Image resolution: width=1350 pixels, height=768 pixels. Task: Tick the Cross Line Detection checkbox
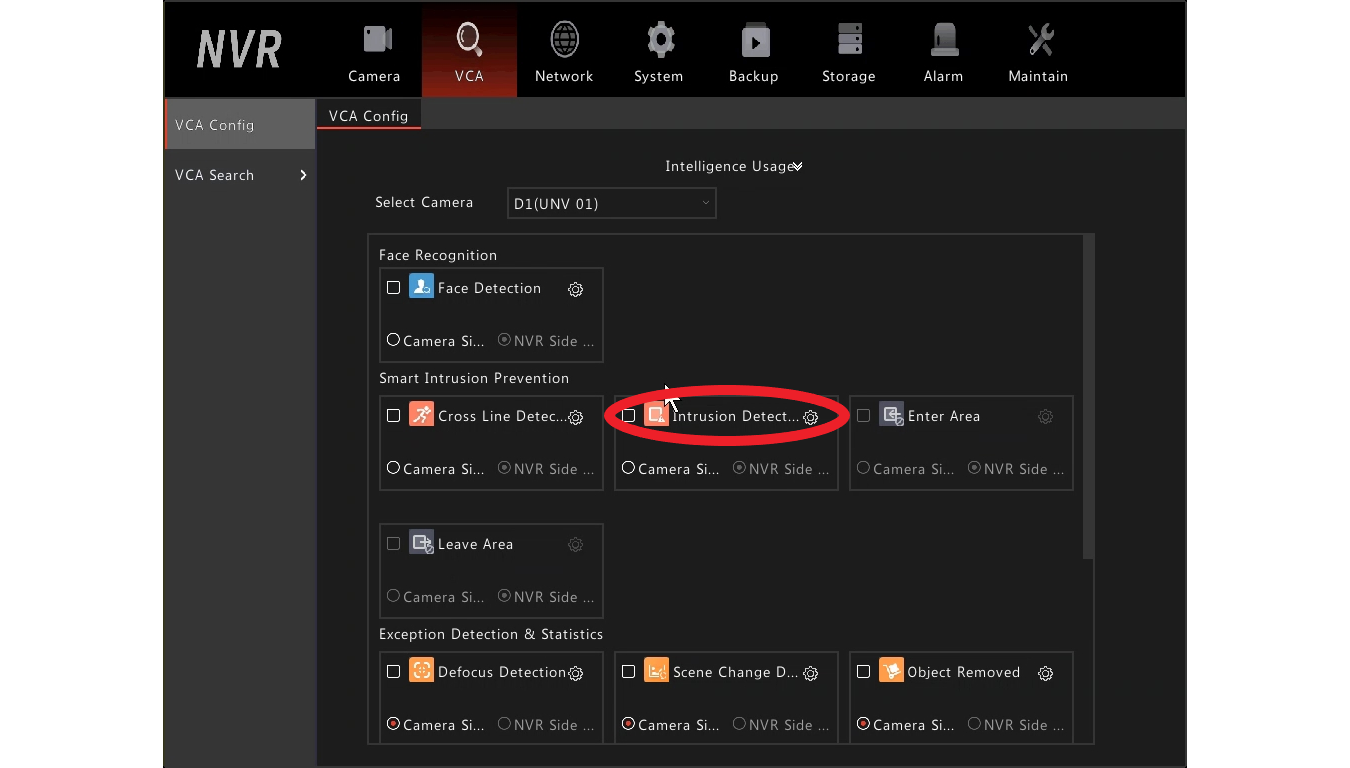tap(394, 416)
